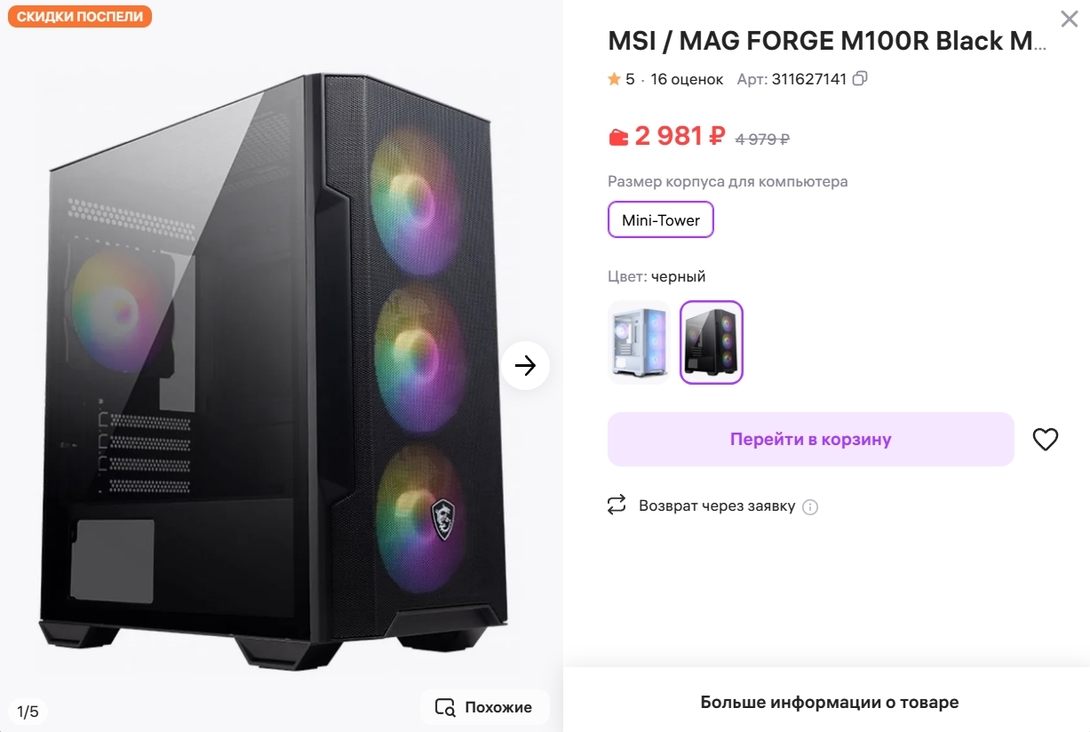1090x732 pixels.
Task: Click the "Возврат через заявку" text
Action: click(717, 506)
